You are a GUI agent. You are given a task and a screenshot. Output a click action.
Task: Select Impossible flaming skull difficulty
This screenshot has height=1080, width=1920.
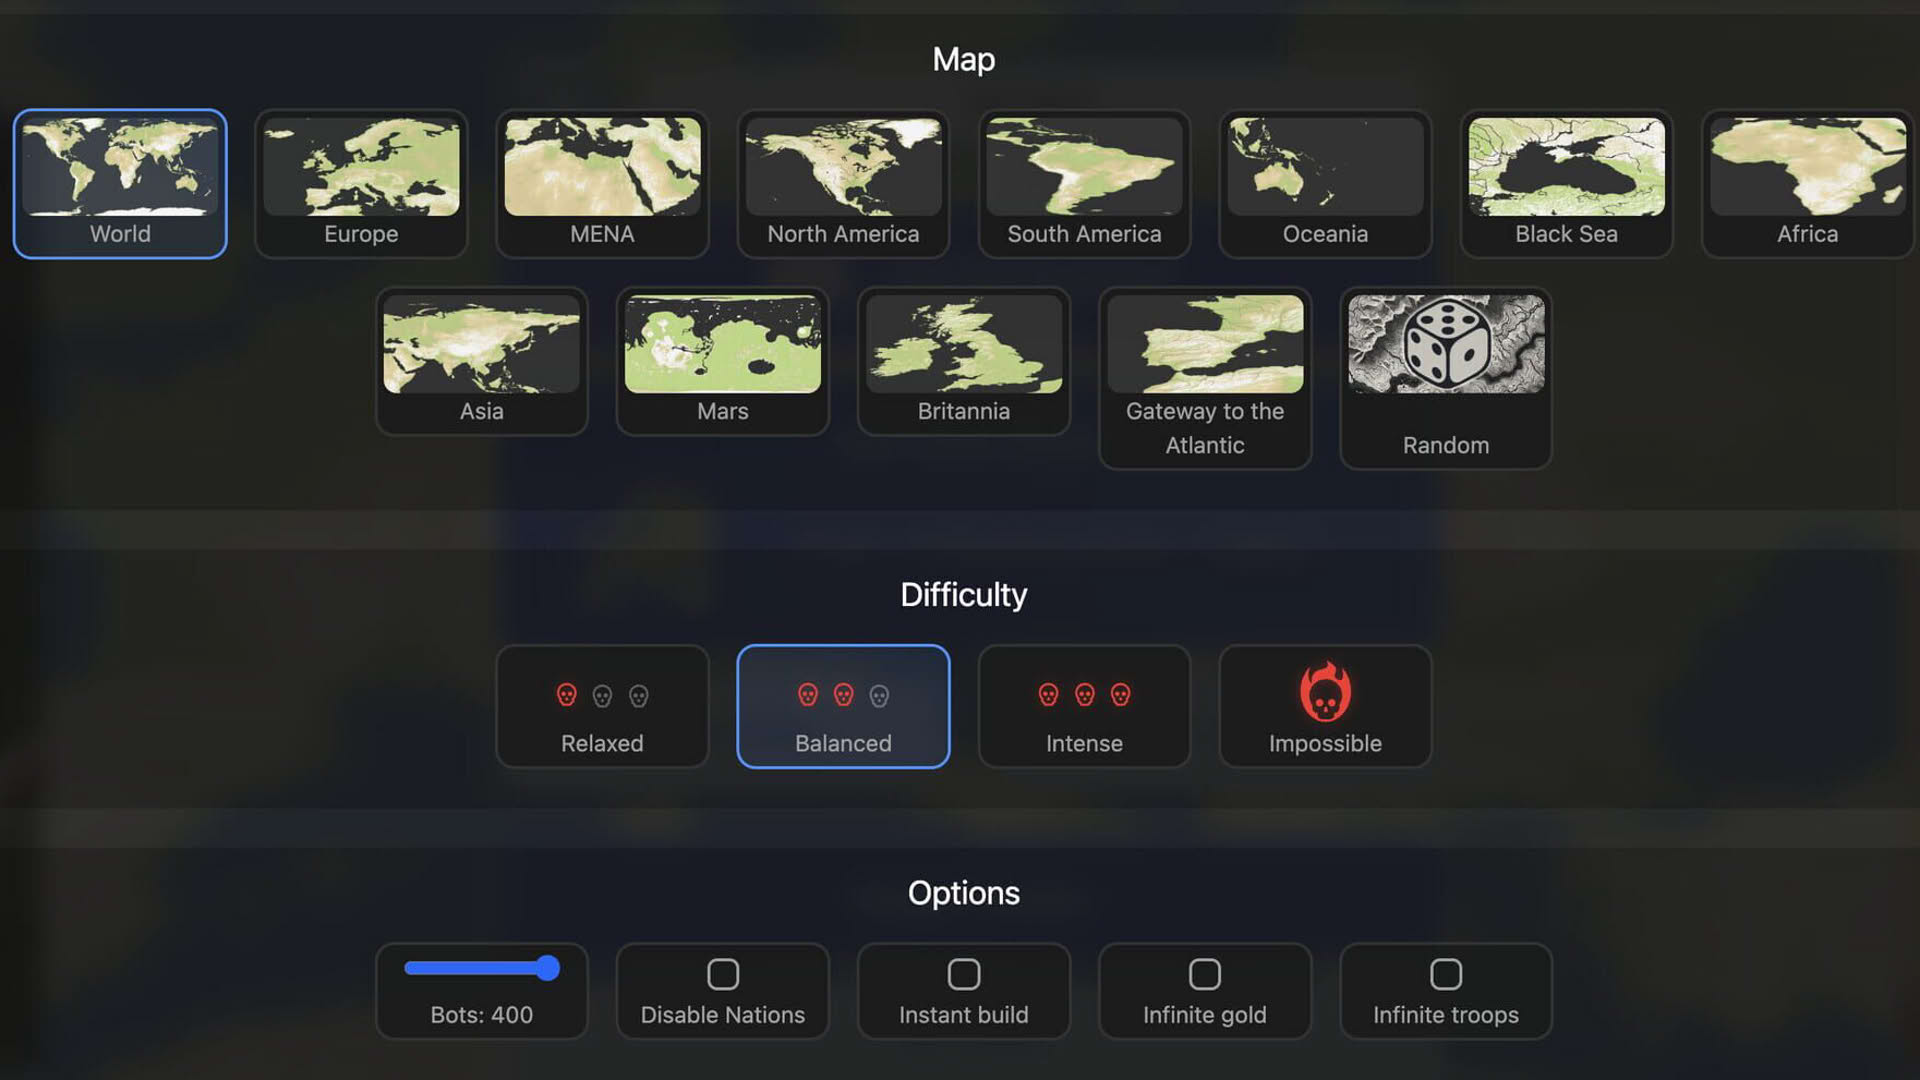pyautogui.click(x=1325, y=707)
